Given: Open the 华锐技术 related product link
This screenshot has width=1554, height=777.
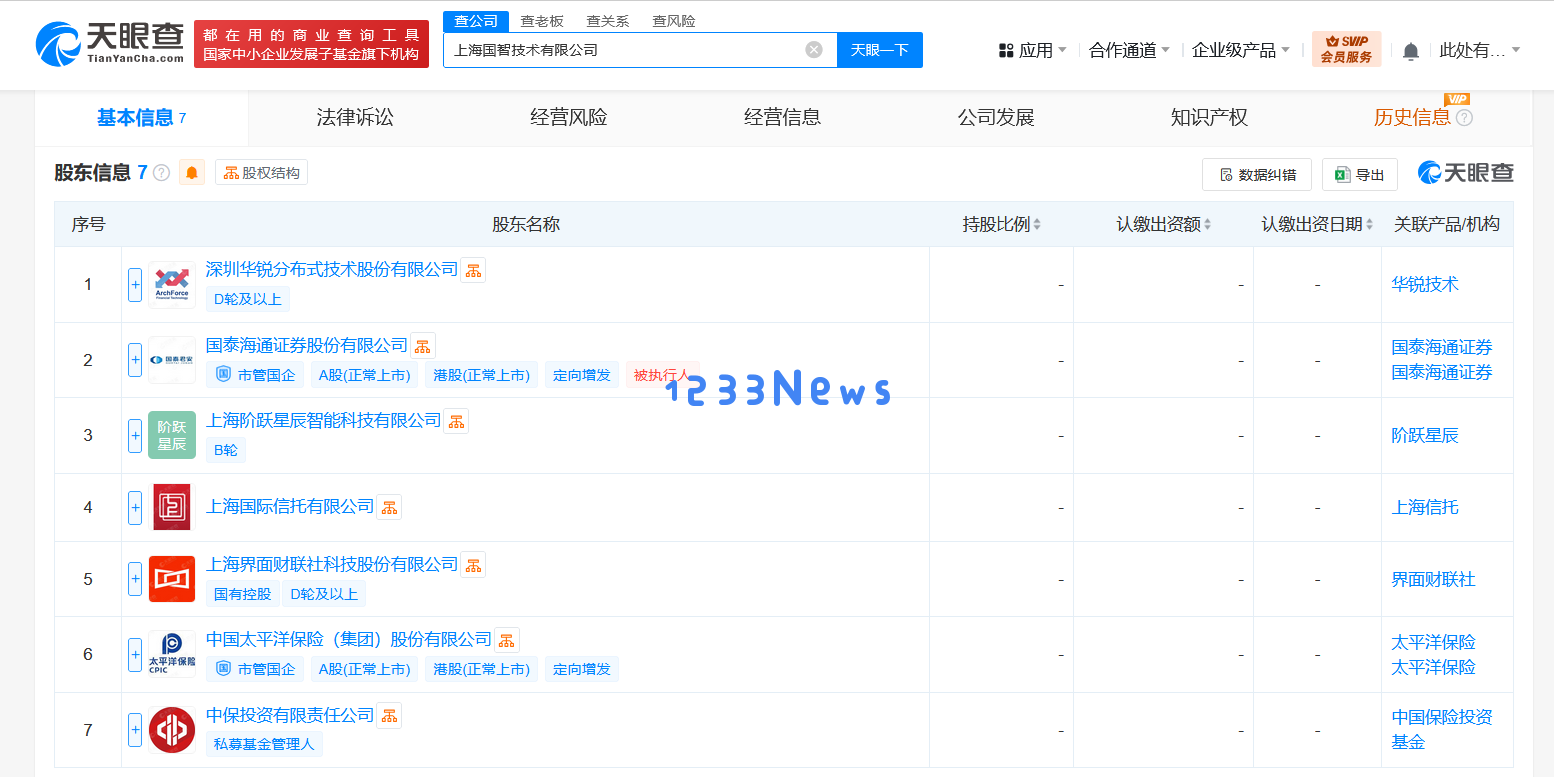Looking at the screenshot, I should click(1425, 285).
